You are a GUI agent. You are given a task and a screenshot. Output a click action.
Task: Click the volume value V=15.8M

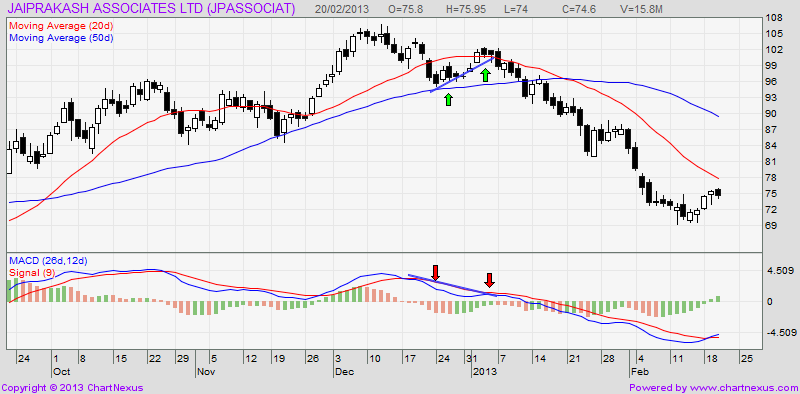(x=641, y=9)
